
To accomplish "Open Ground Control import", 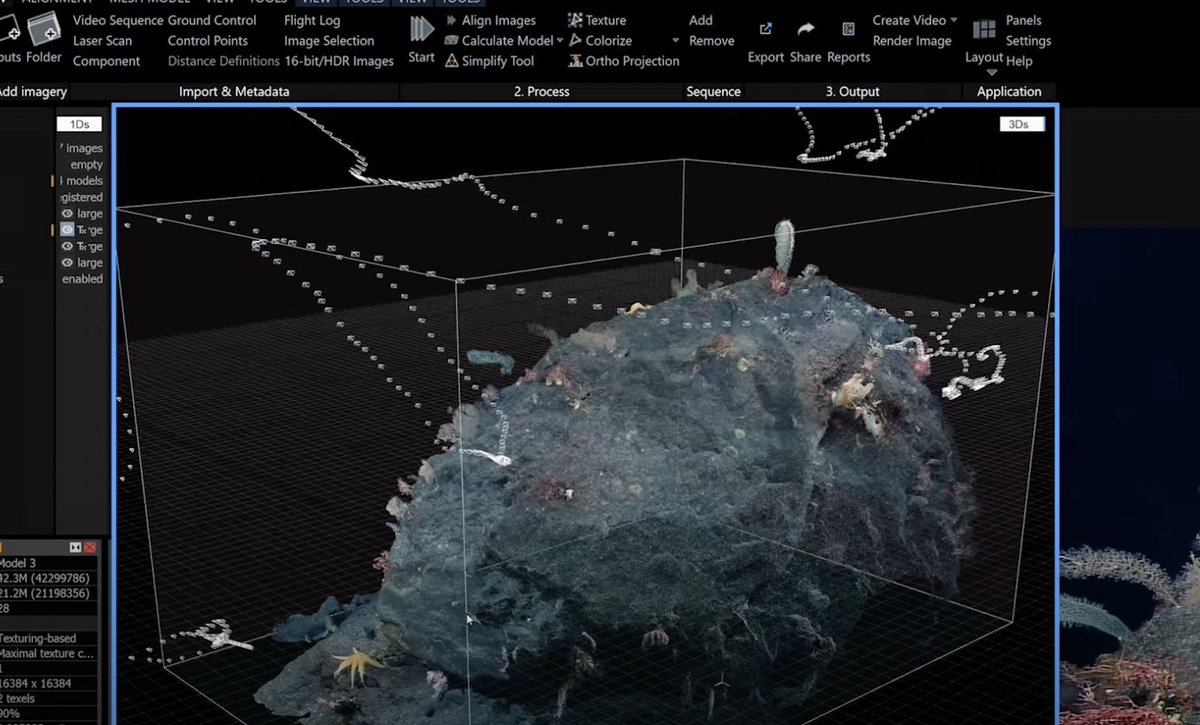I will [212, 20].
